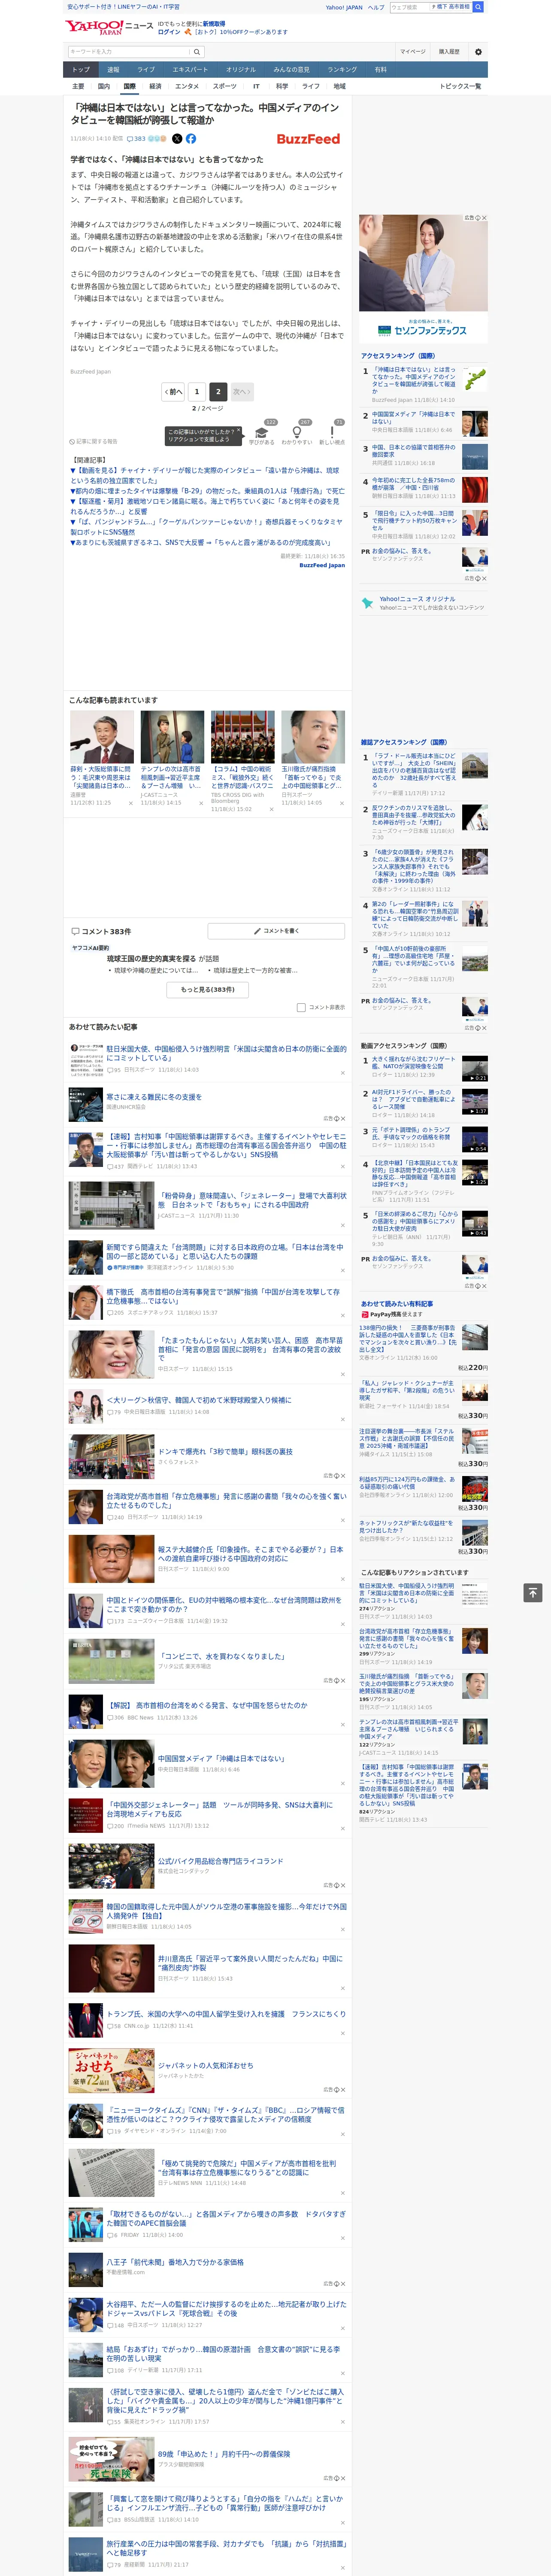Screen dimensions: 551x2576
Task: Click the Yahoo! JAPAN ニュース logo
Action: 109,27
